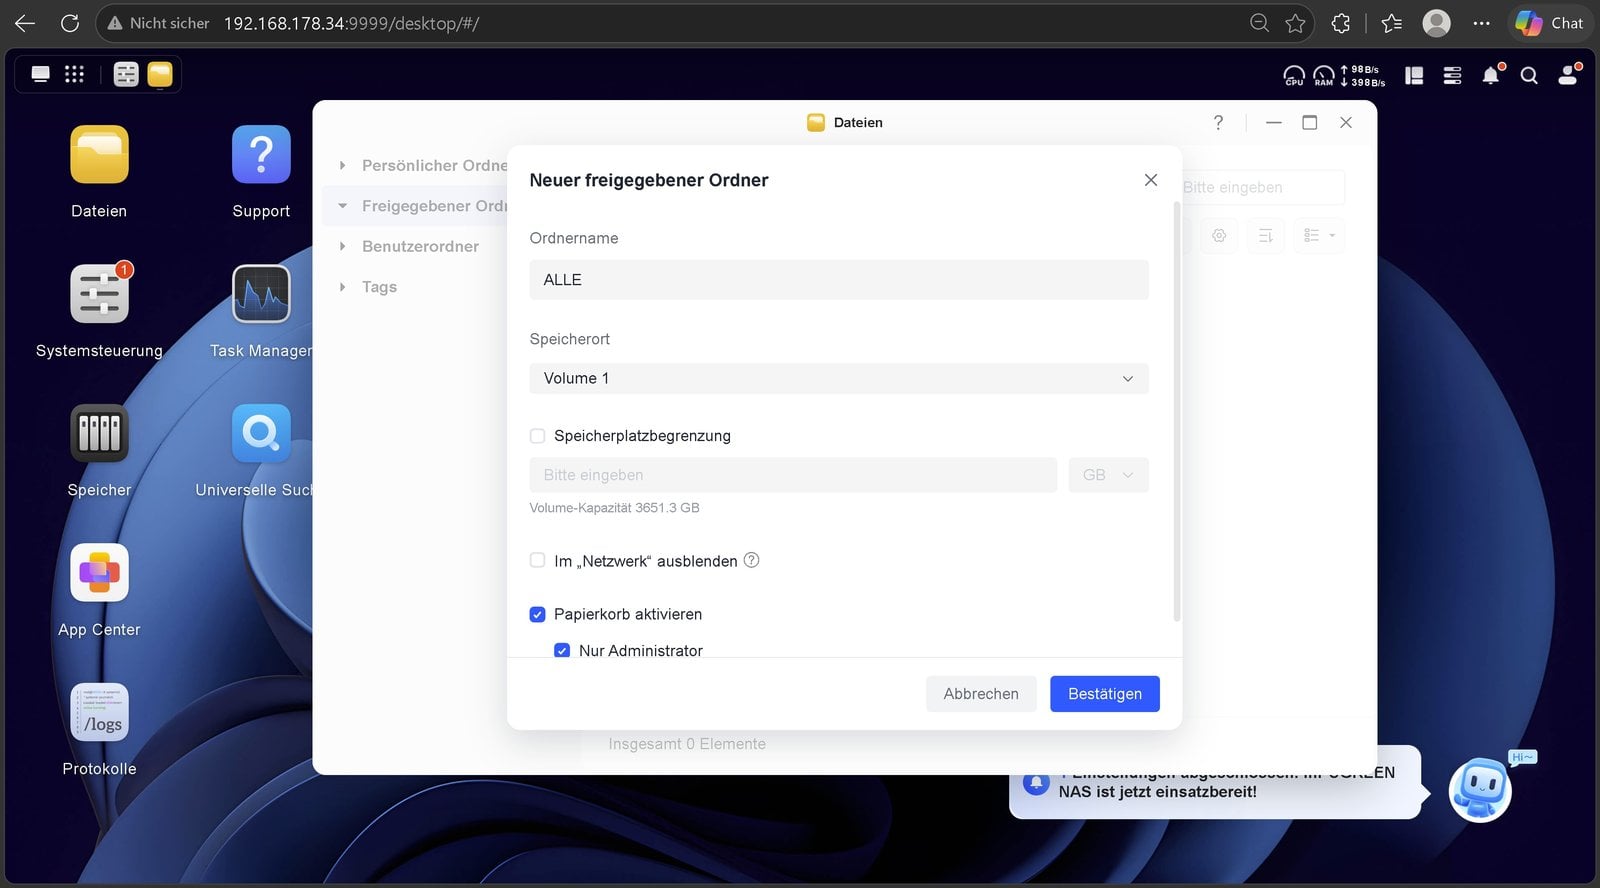
Task: Open the app grid launcher icon
Action: (x=74, y=74)
